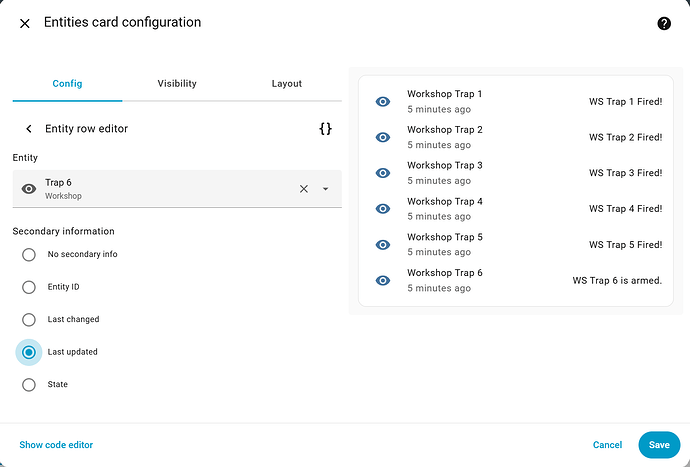This screenshot has height=467, width=690.
Task: Select the No secondary info radio button
Action: coord(29,254)
